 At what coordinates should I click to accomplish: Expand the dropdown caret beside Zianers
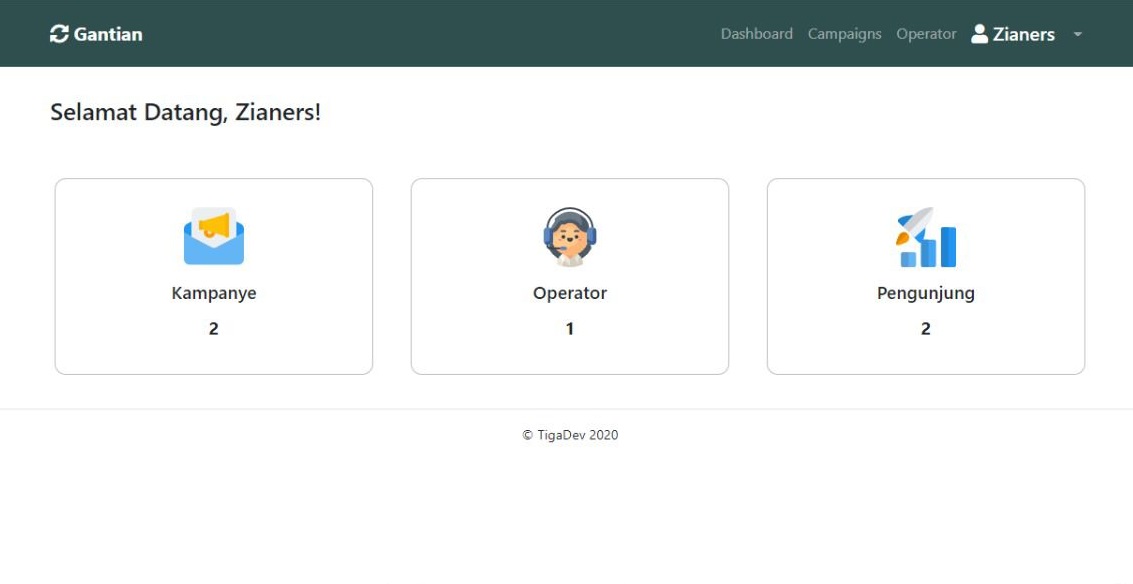coord(1077,35)
